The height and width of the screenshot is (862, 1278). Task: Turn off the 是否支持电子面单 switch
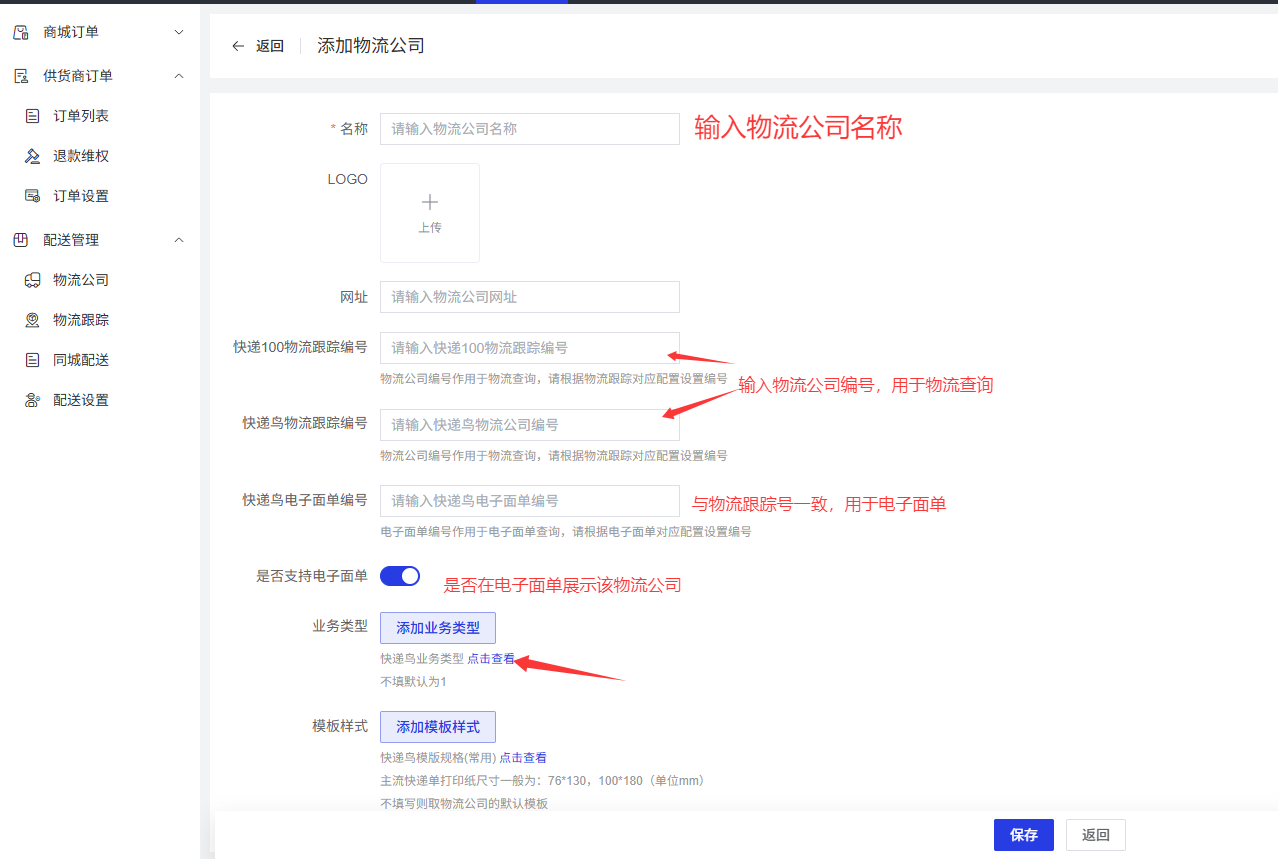click(x=400, y=576)
